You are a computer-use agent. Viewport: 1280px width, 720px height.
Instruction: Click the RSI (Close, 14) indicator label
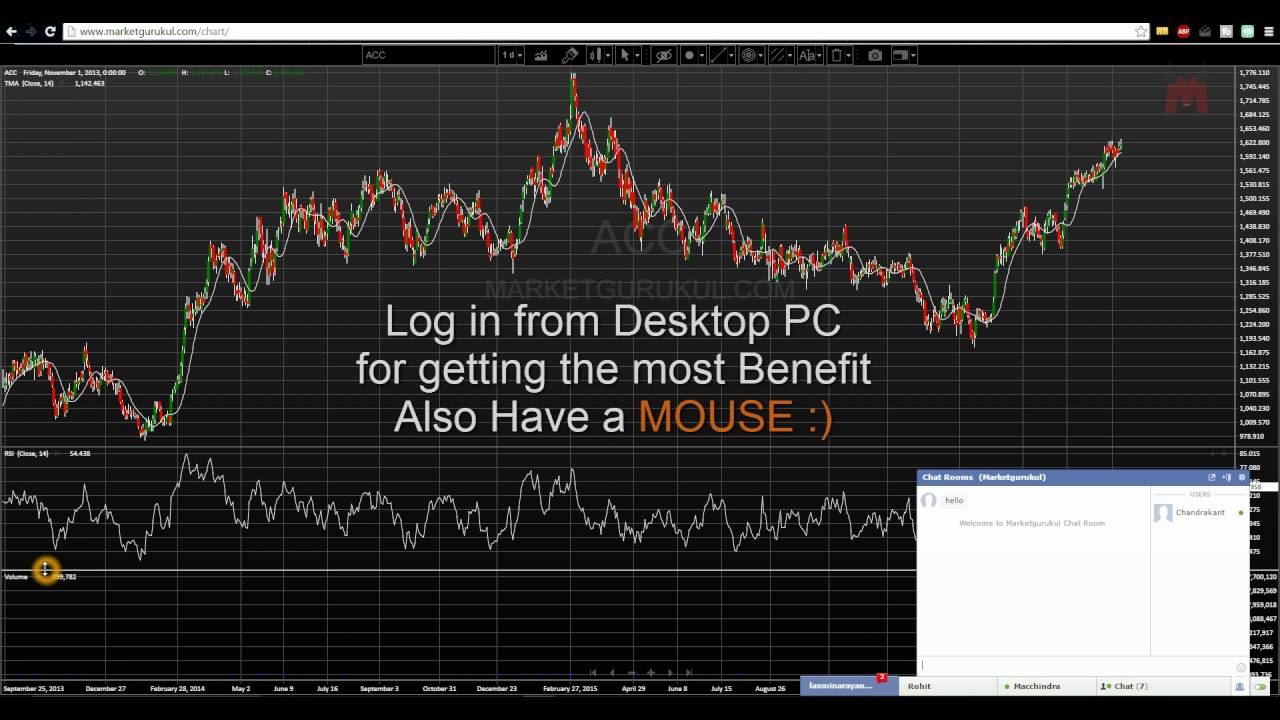pos(26,453)
